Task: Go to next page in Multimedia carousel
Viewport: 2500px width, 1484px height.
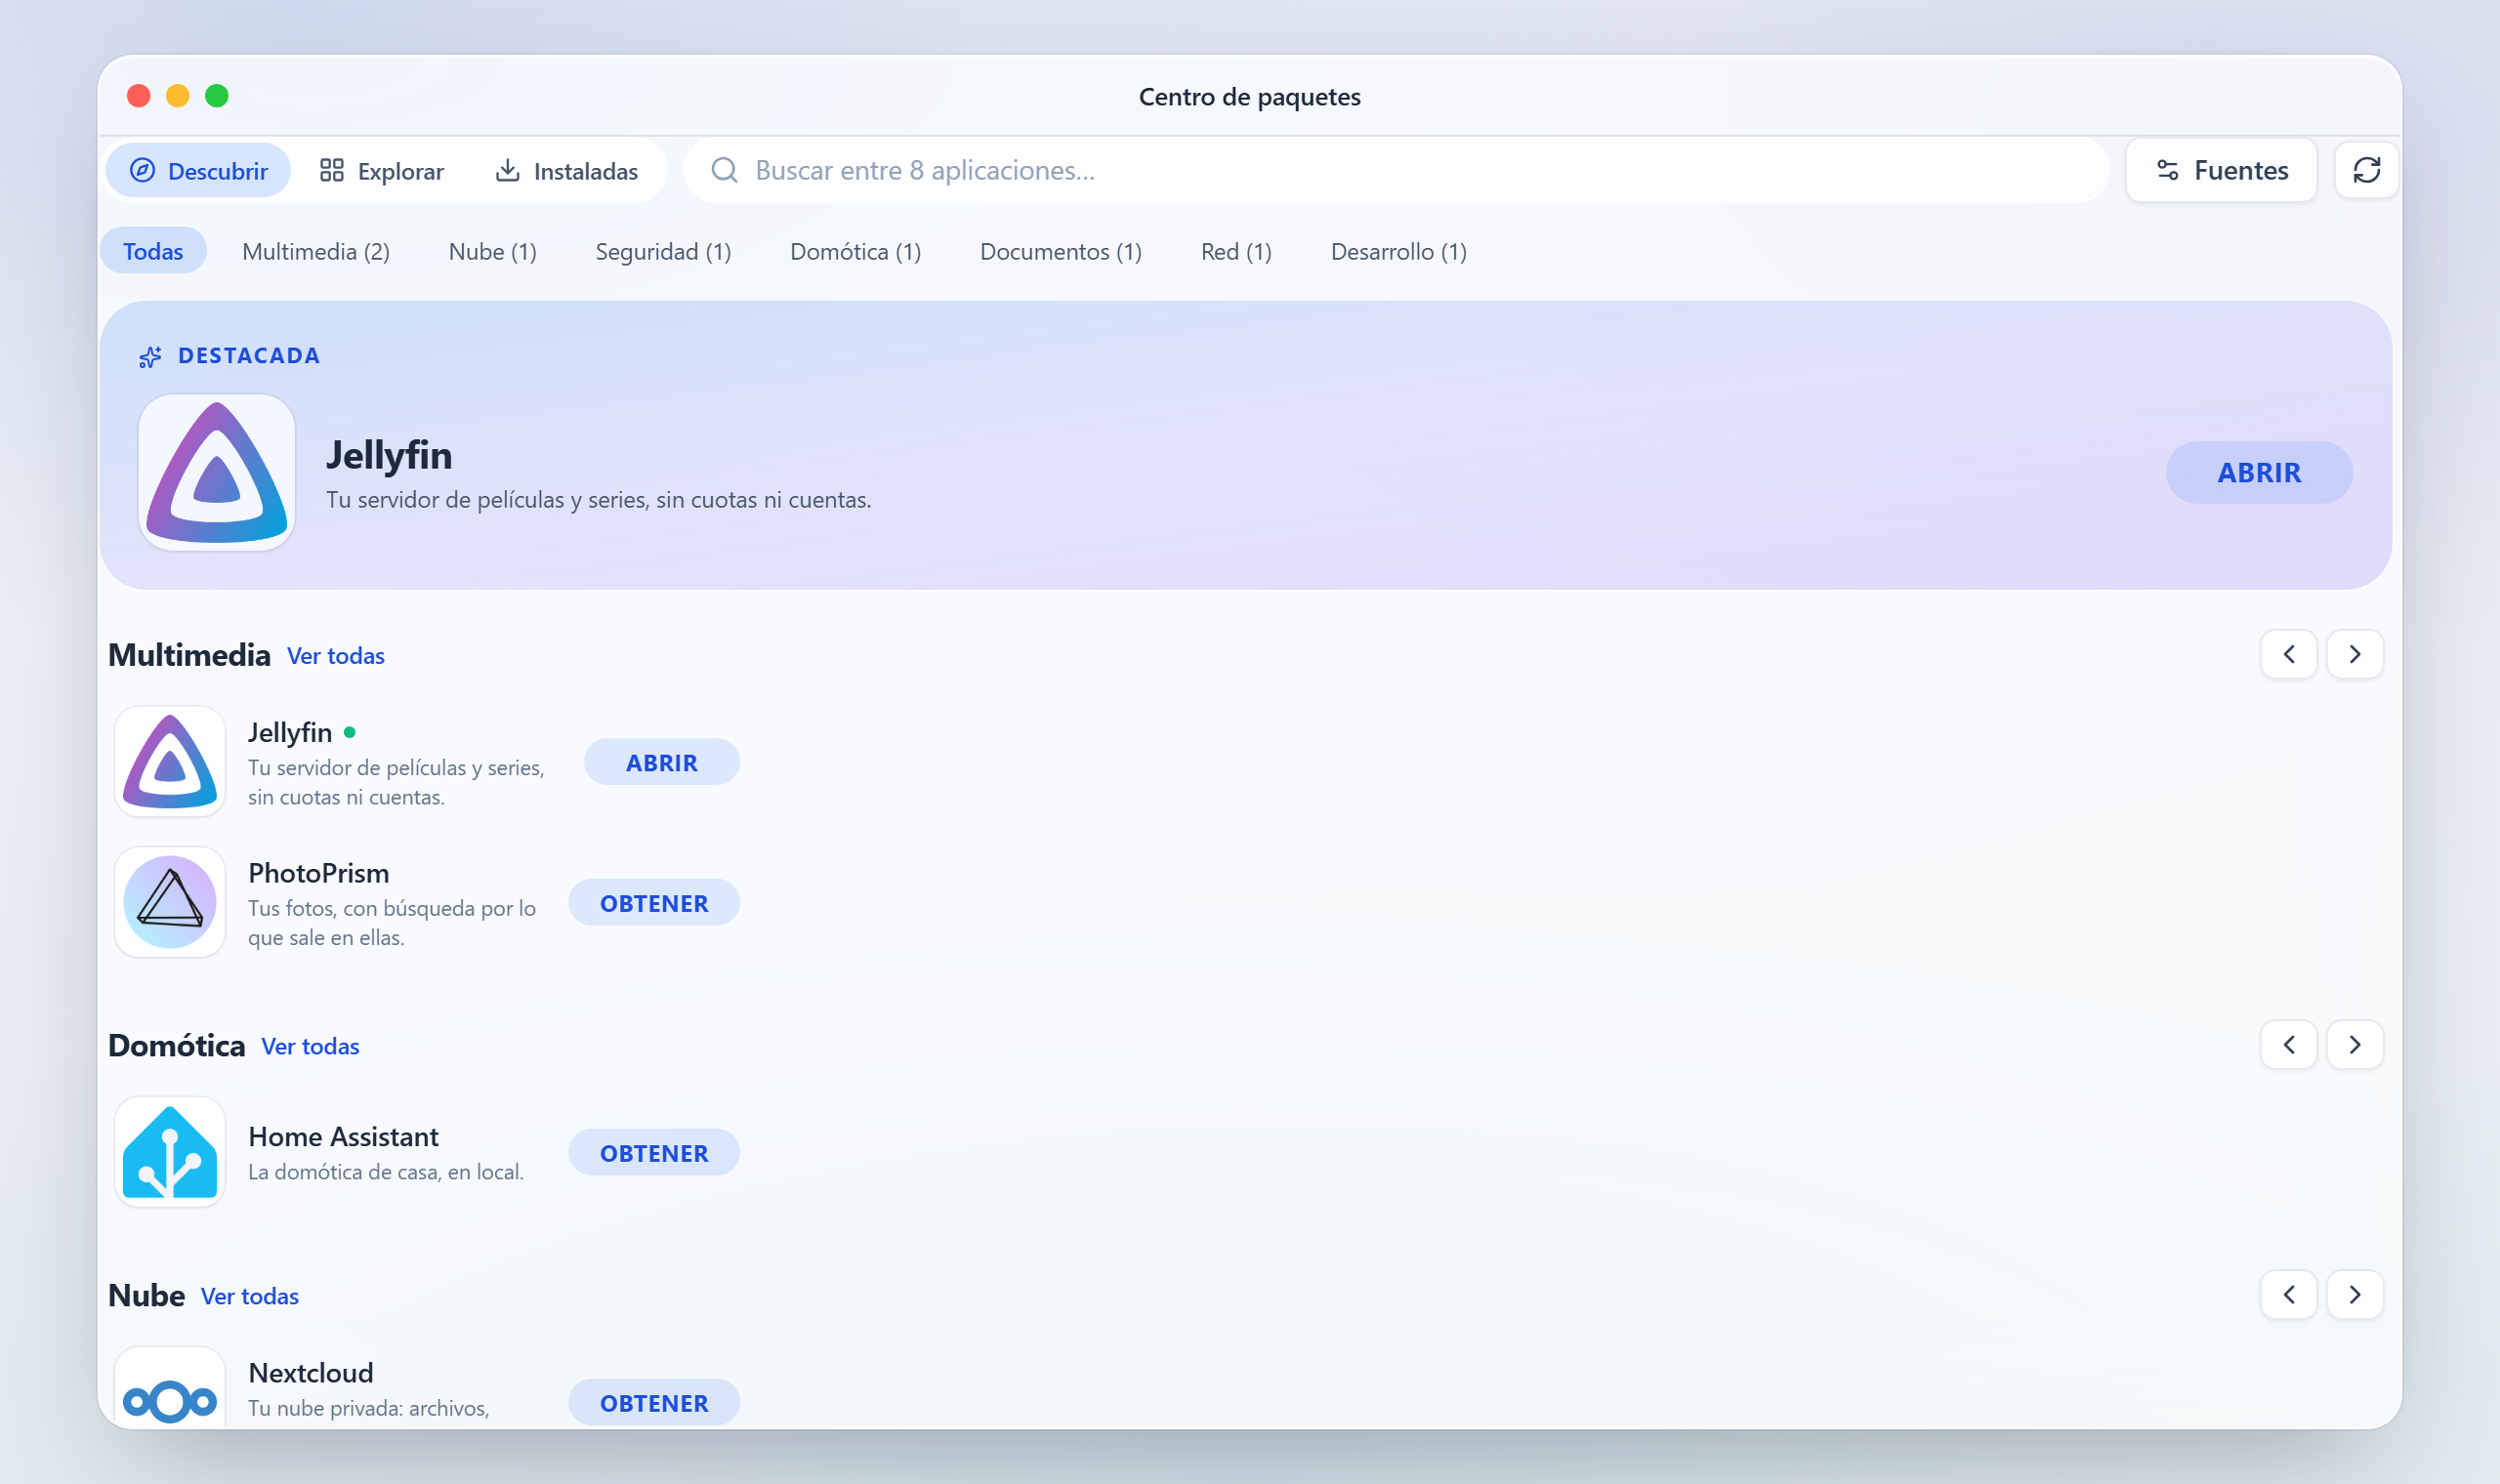Action: [2355, 654]
